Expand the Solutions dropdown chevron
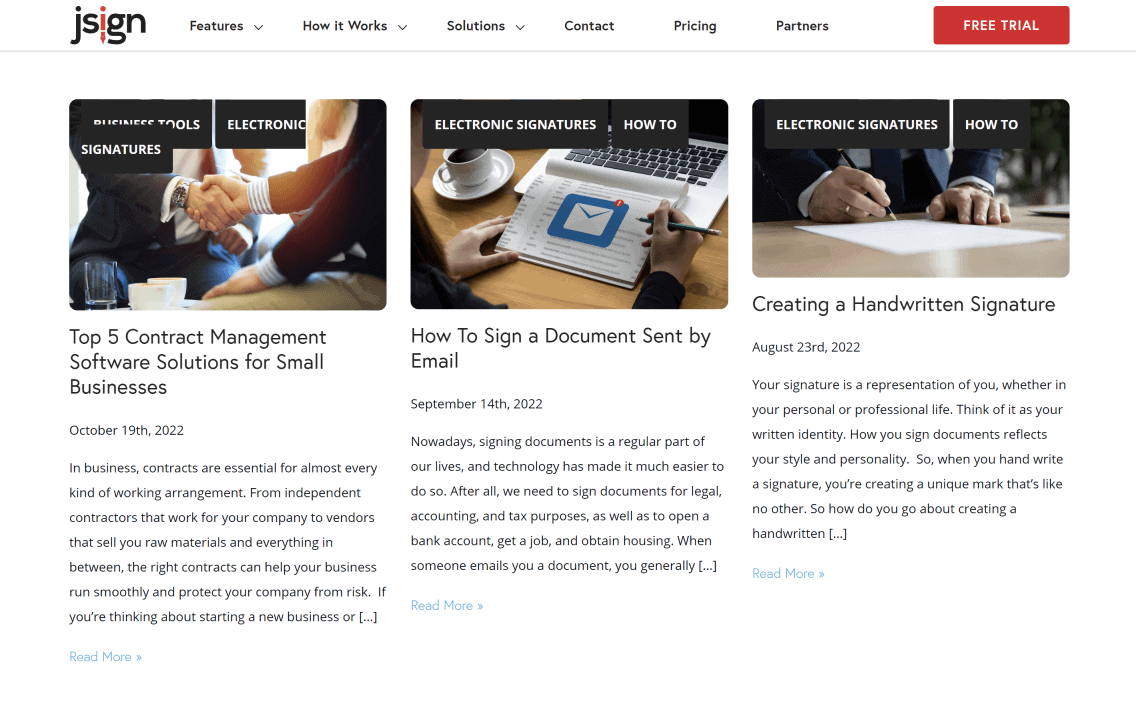1136x720 pixels. (x=519, y=28)
